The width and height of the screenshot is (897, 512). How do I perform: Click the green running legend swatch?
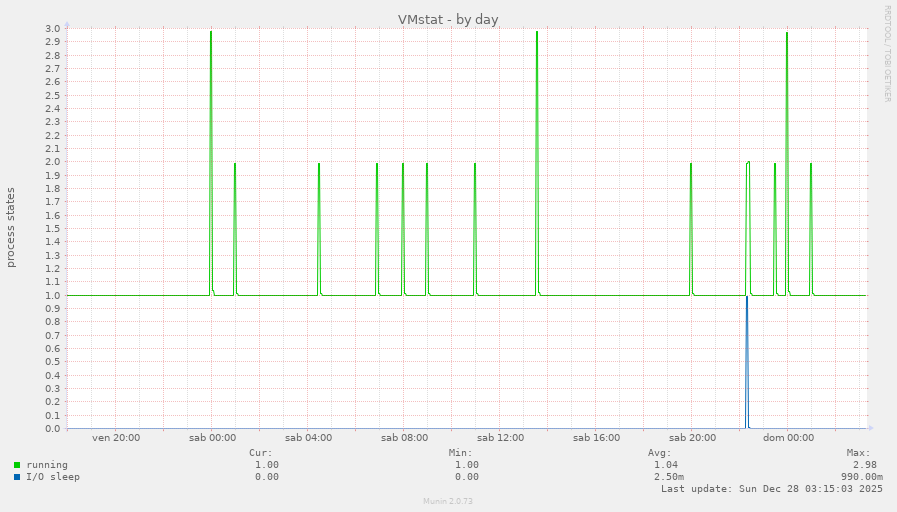17,465
